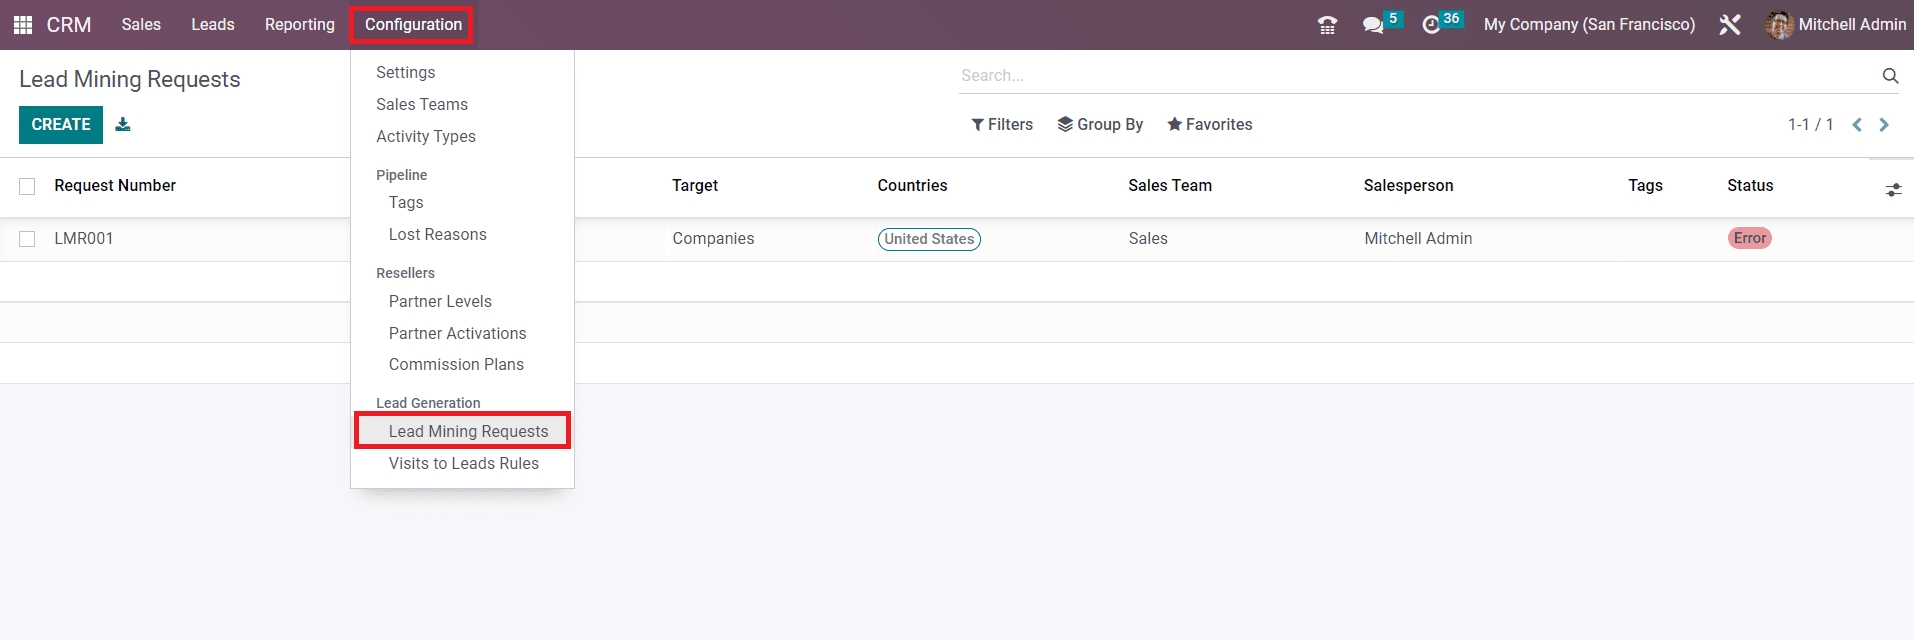
Task: Toggle the select-all header checkbox
Action: pos(27,186)
